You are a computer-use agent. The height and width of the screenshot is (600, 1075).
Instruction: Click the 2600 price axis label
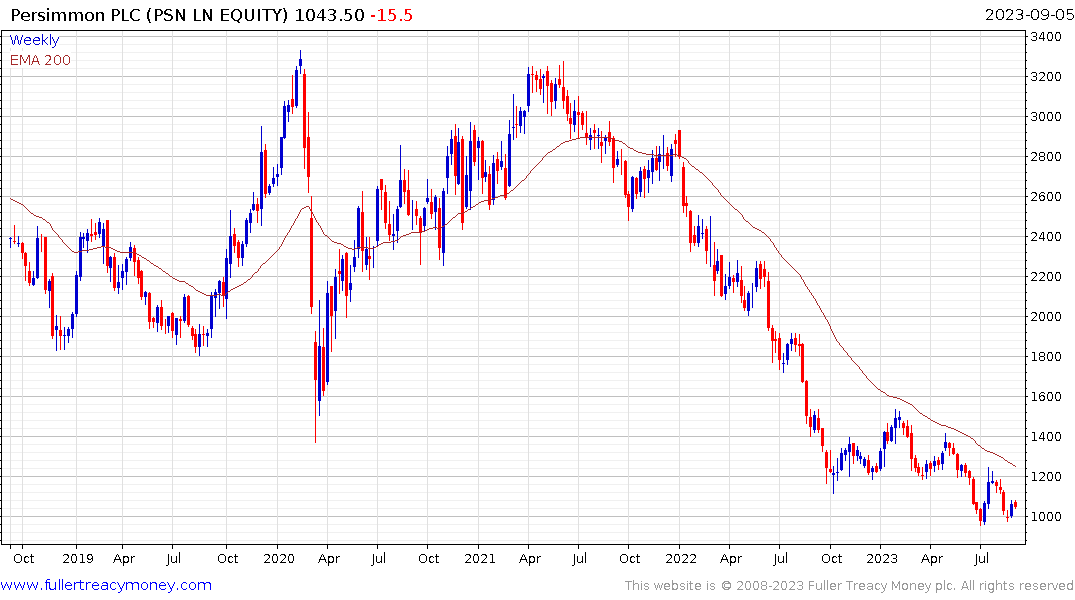tap(1046, 197)
